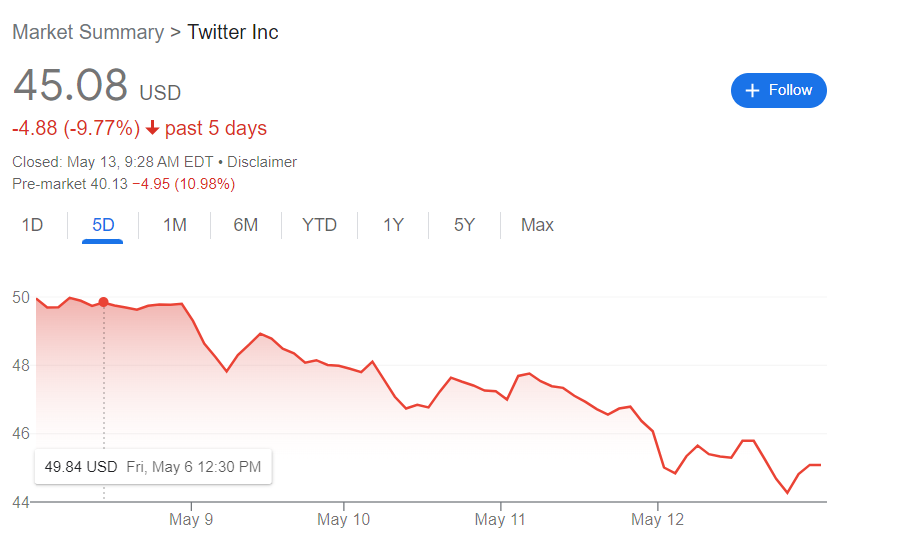Click the Disclaimer link

pos(262,162)
